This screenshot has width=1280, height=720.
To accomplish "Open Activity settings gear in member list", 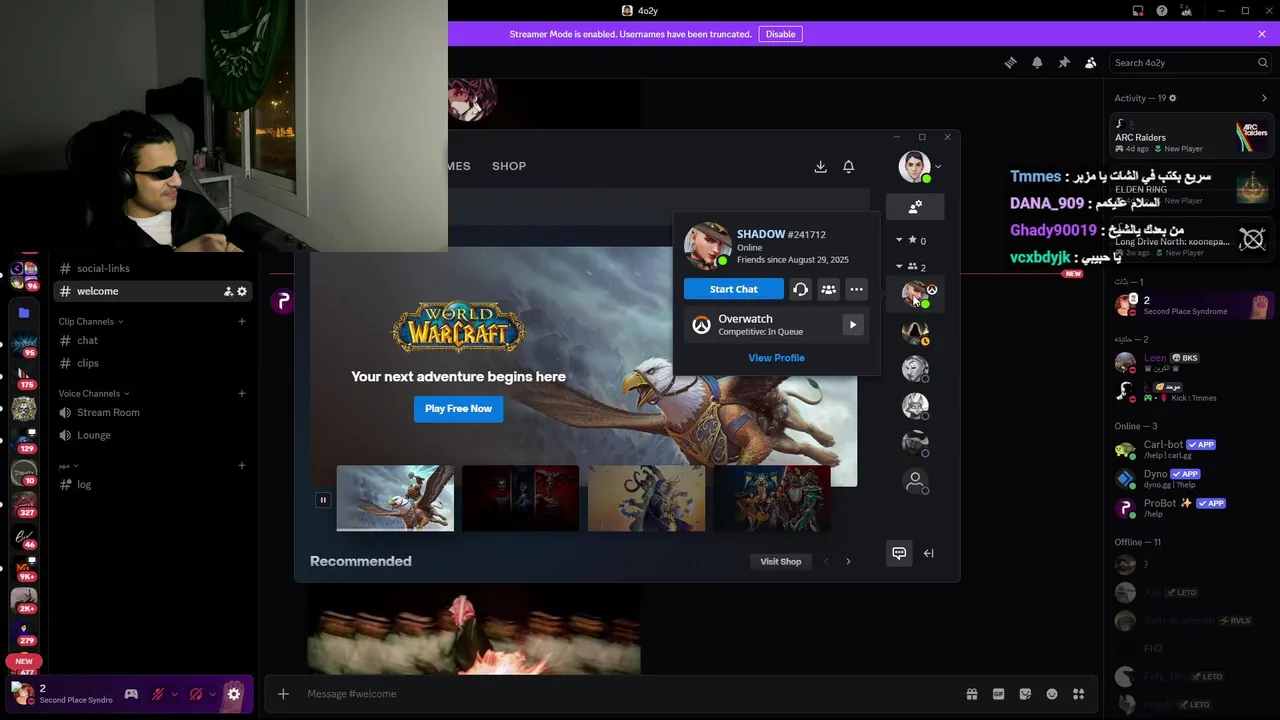I will pos(1173,98).
